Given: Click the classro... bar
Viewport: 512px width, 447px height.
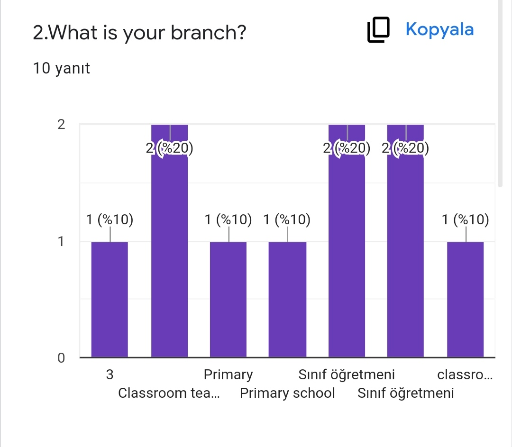Looking at the screenshot, I should (465, 300).
